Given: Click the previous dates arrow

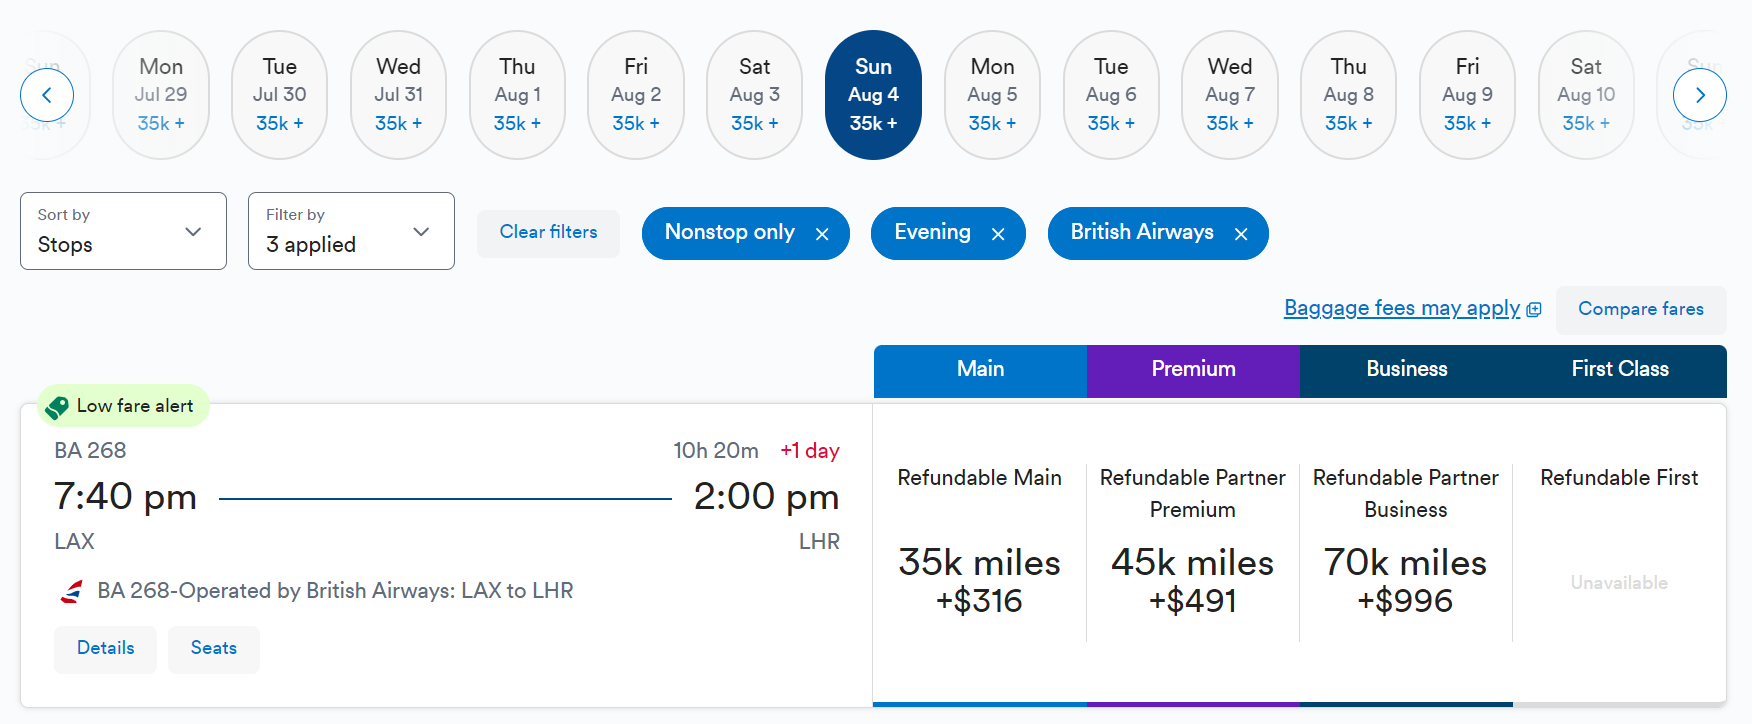Looking at the screenshot, I should 46,95.
